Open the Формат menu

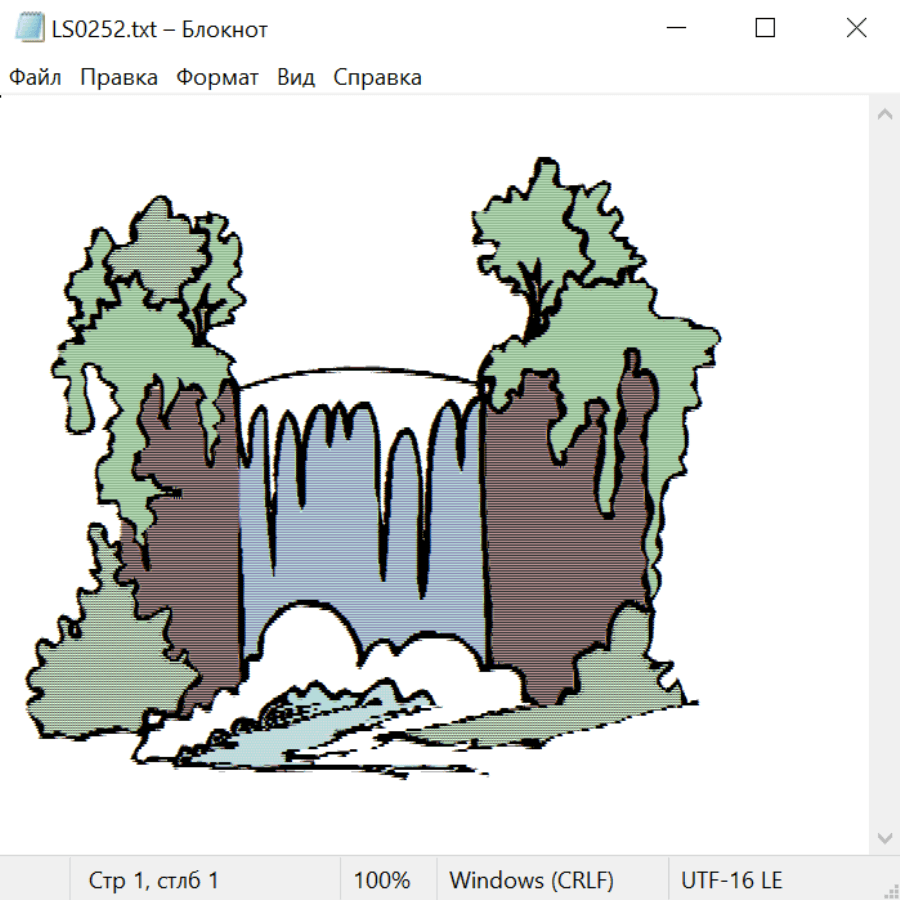pyautogui.click(x=217, y=78)
